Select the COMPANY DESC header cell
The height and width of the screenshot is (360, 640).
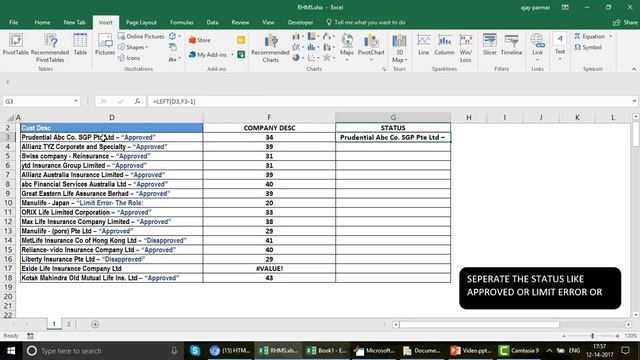coord(269,128)
